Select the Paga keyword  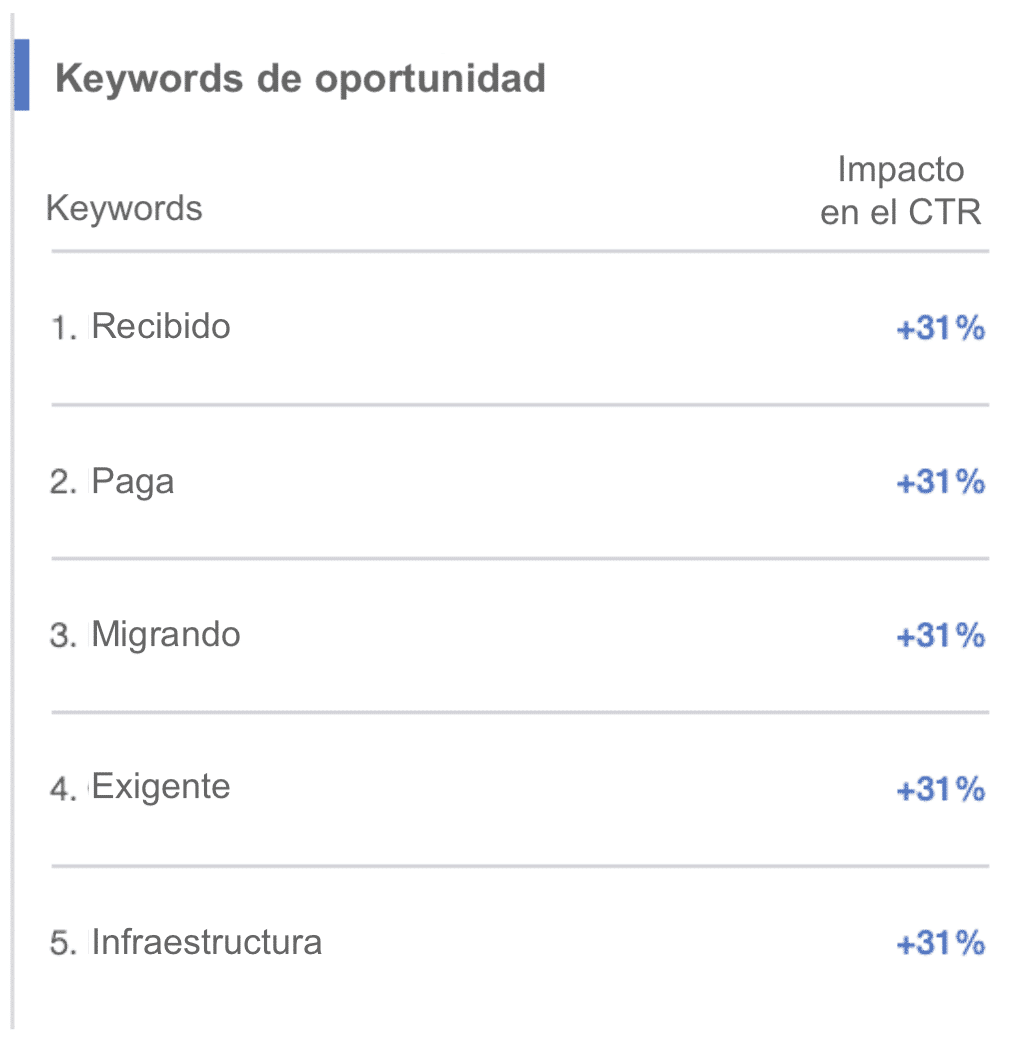pyautogui.click(x=132, y=481)
